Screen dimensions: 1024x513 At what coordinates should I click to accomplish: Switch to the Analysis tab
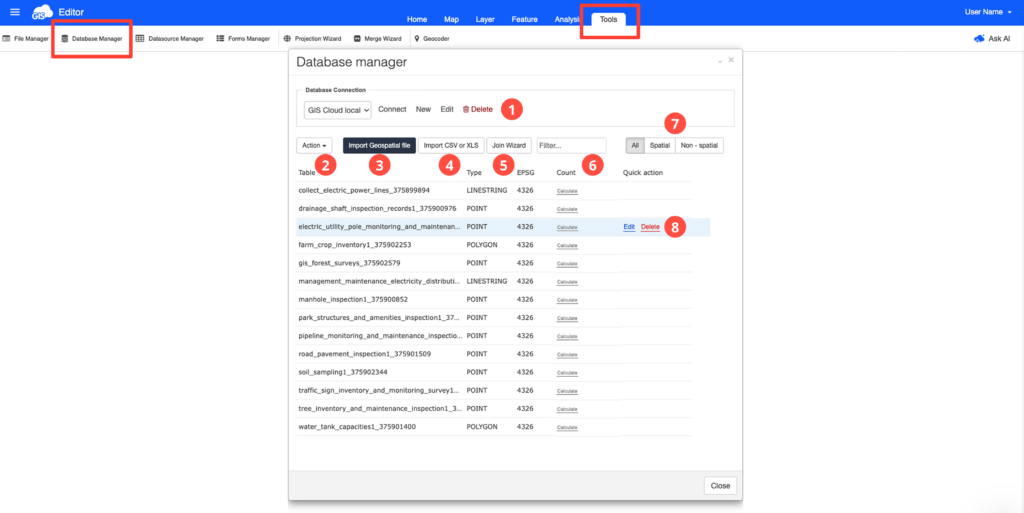coord(567,19)
